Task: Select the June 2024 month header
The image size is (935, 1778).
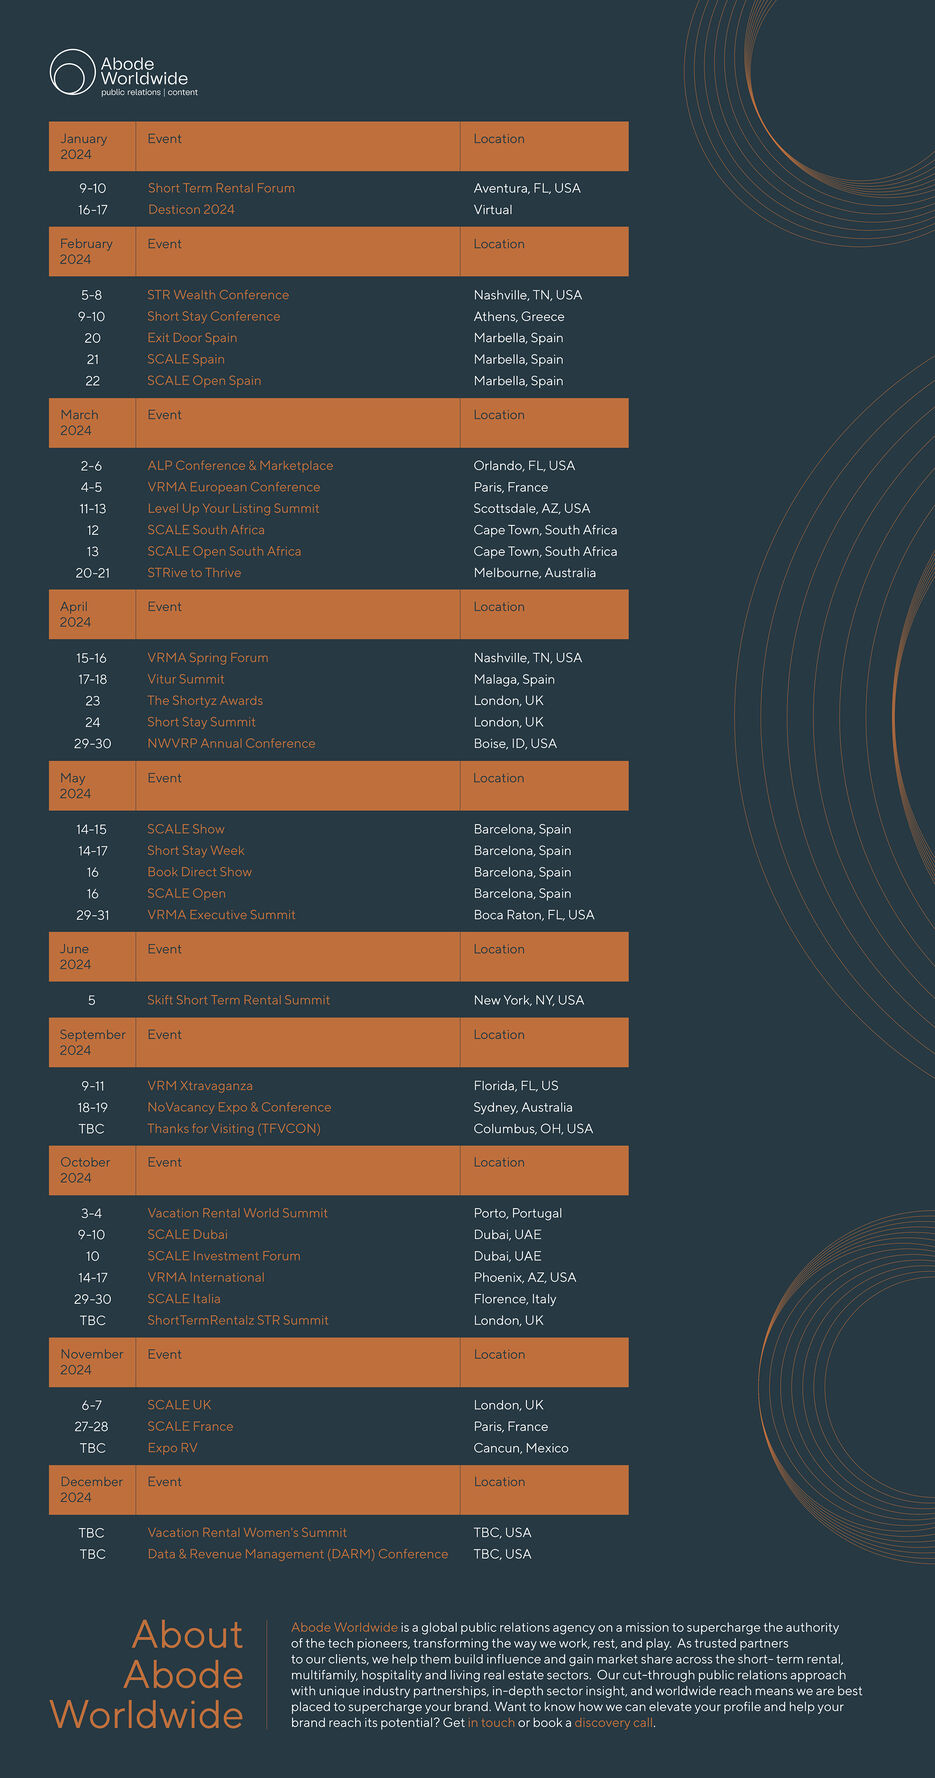Action: point(75,957)
